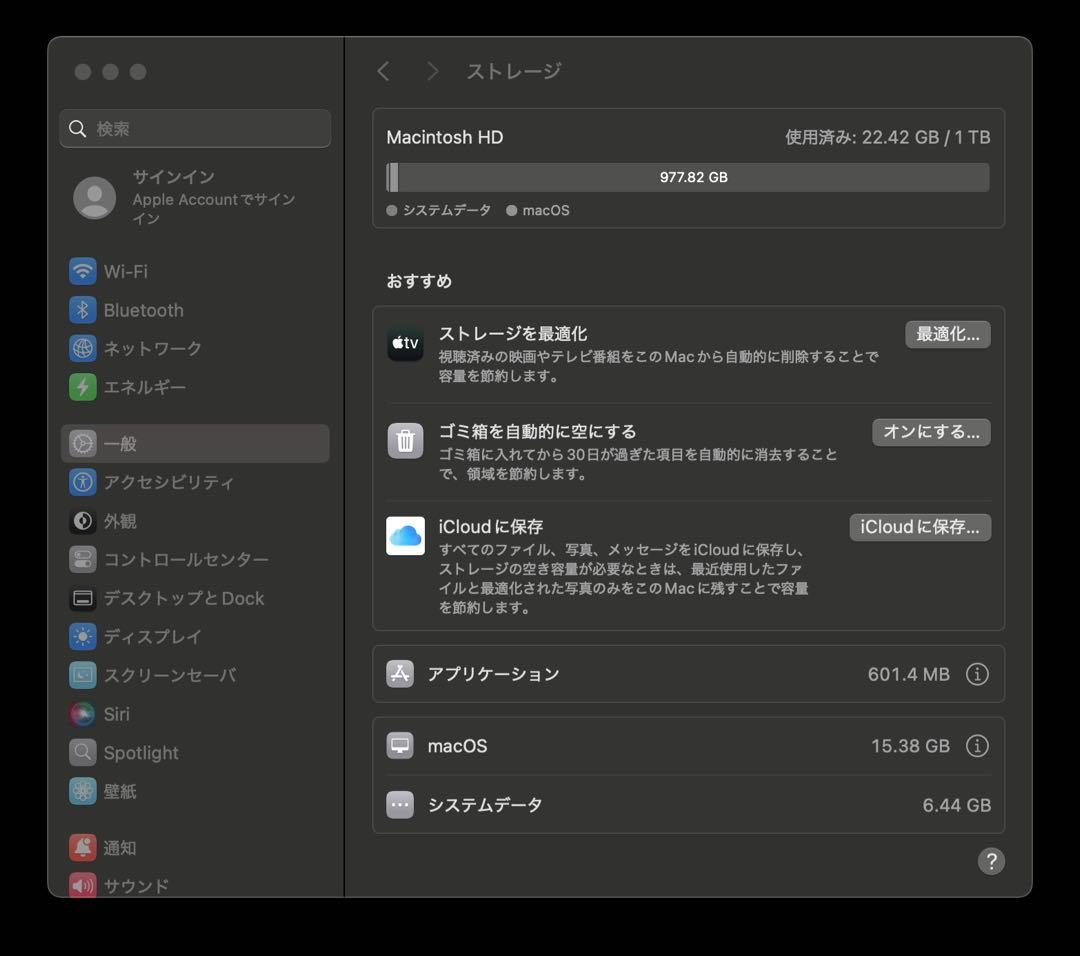
Task: Click the iCloudに保存 button
Action: point(919,527)
